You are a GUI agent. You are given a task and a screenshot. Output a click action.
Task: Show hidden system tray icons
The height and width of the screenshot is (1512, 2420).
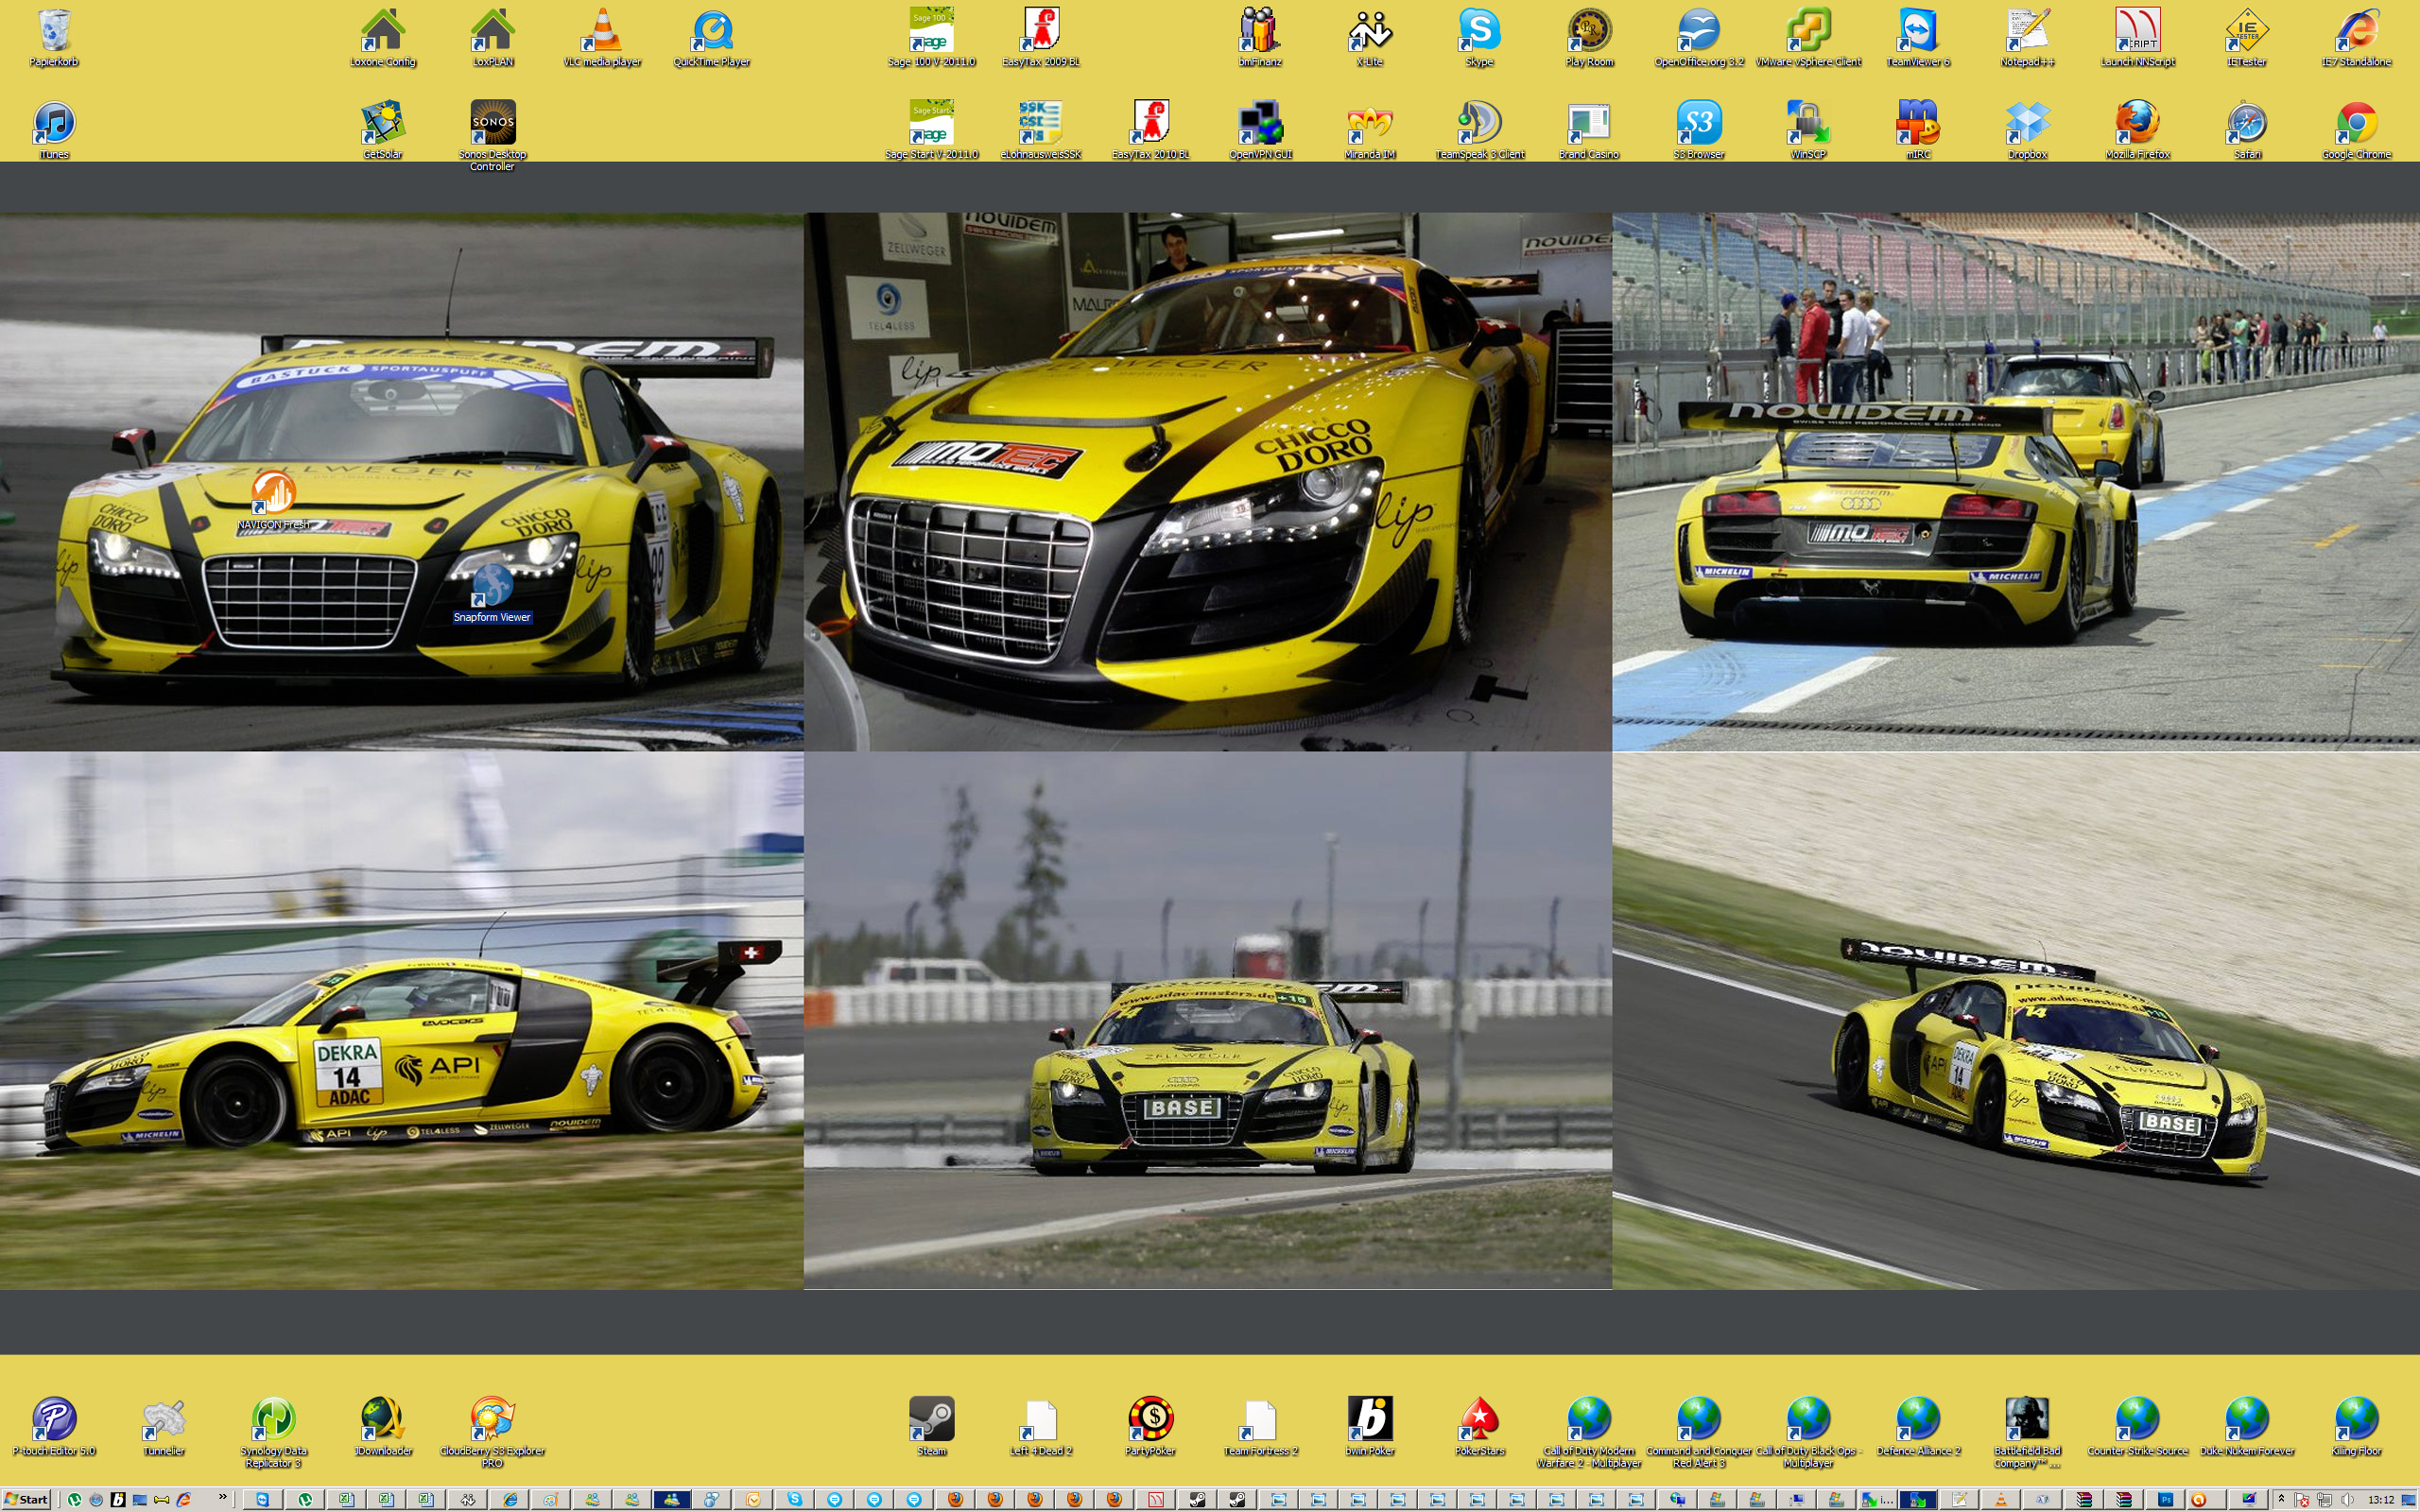(2281, 1499)
